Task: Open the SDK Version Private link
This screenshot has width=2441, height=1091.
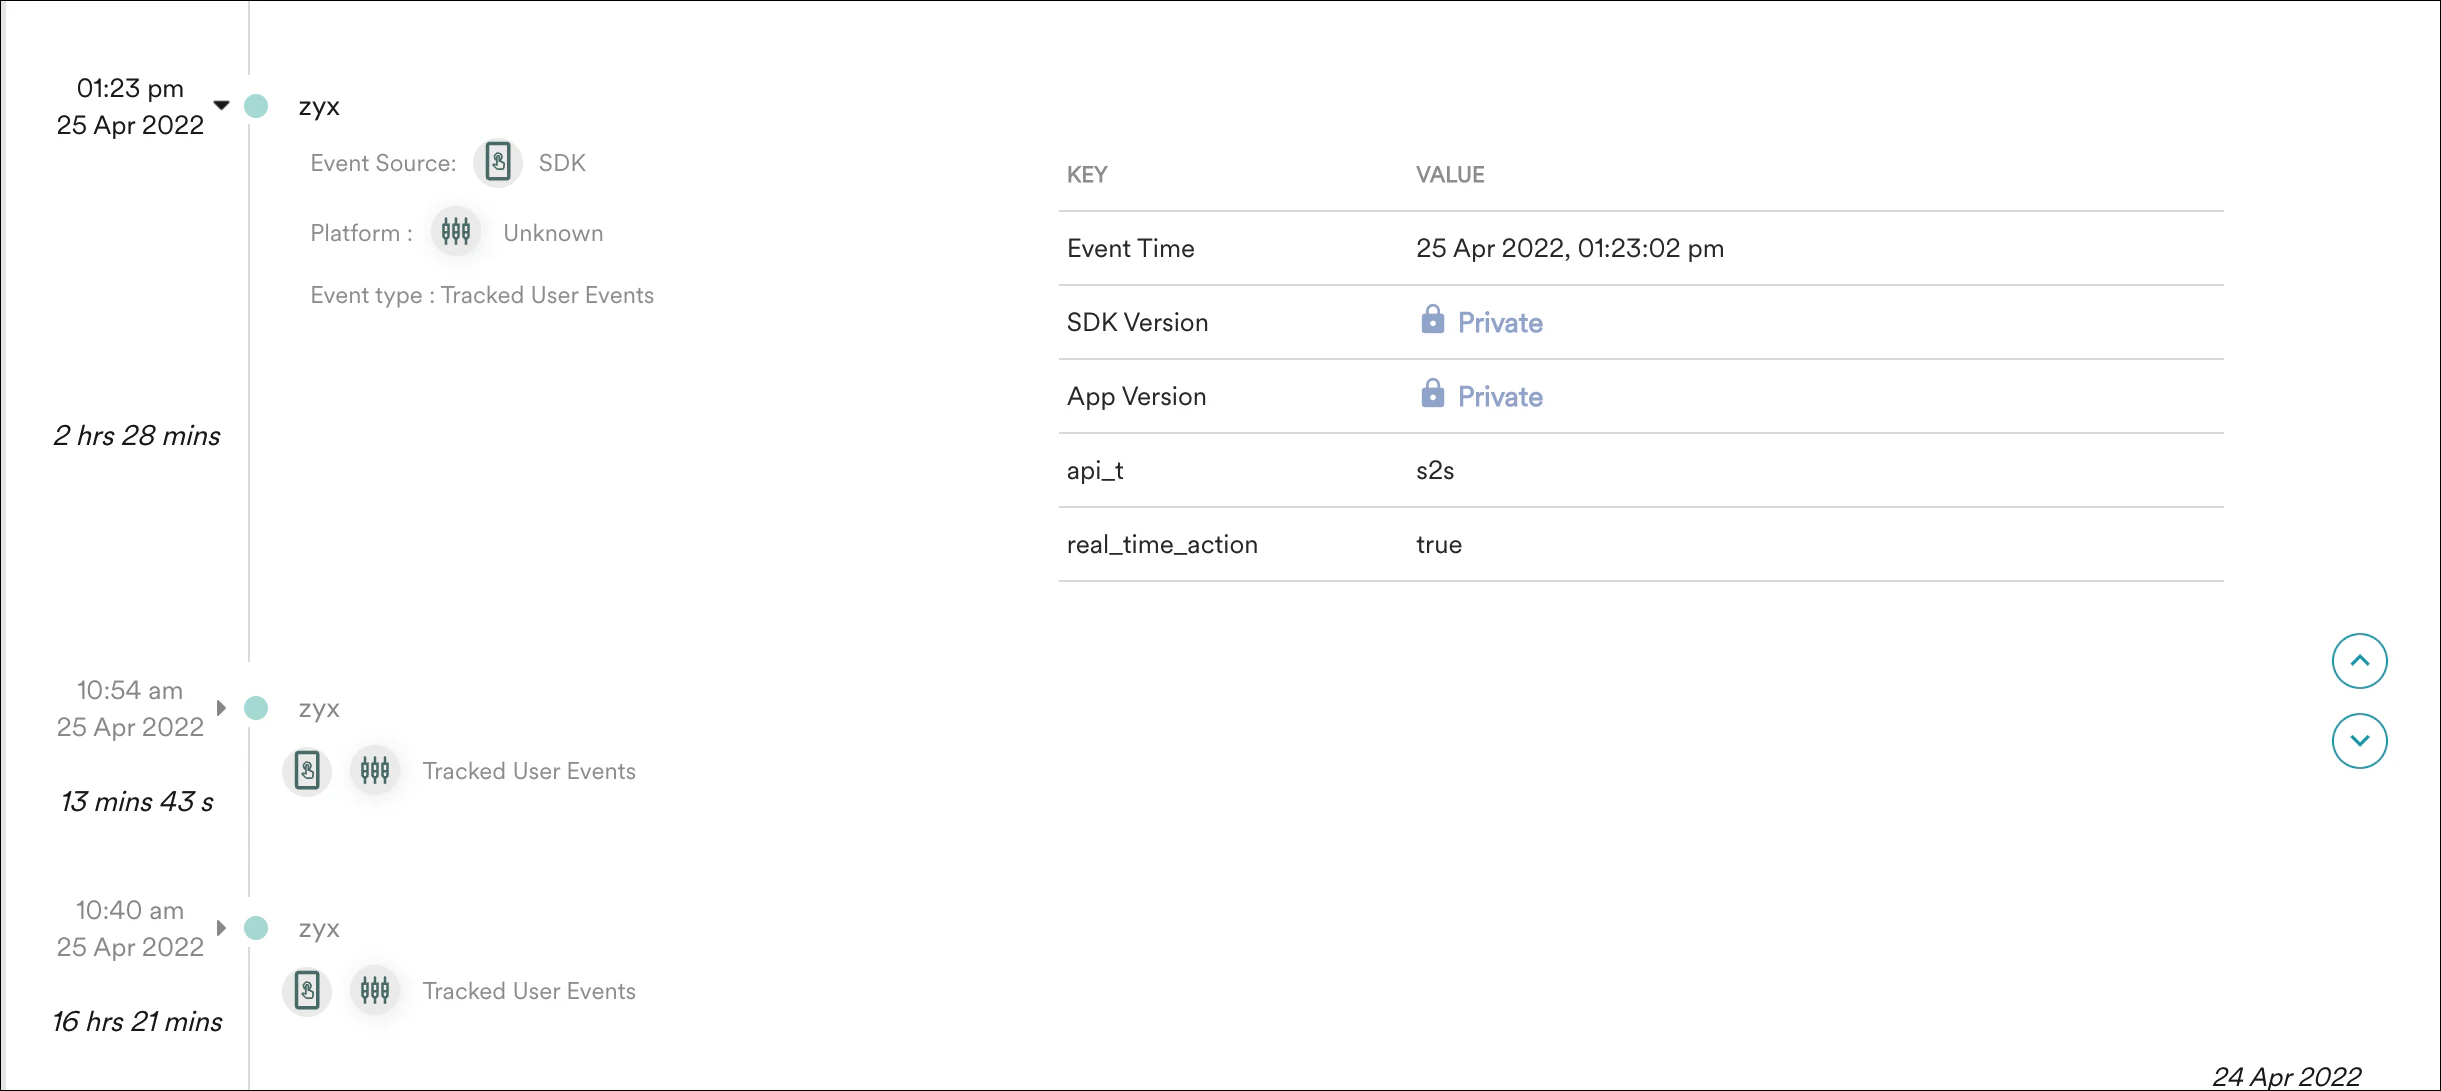Action: coord(1498,322)
